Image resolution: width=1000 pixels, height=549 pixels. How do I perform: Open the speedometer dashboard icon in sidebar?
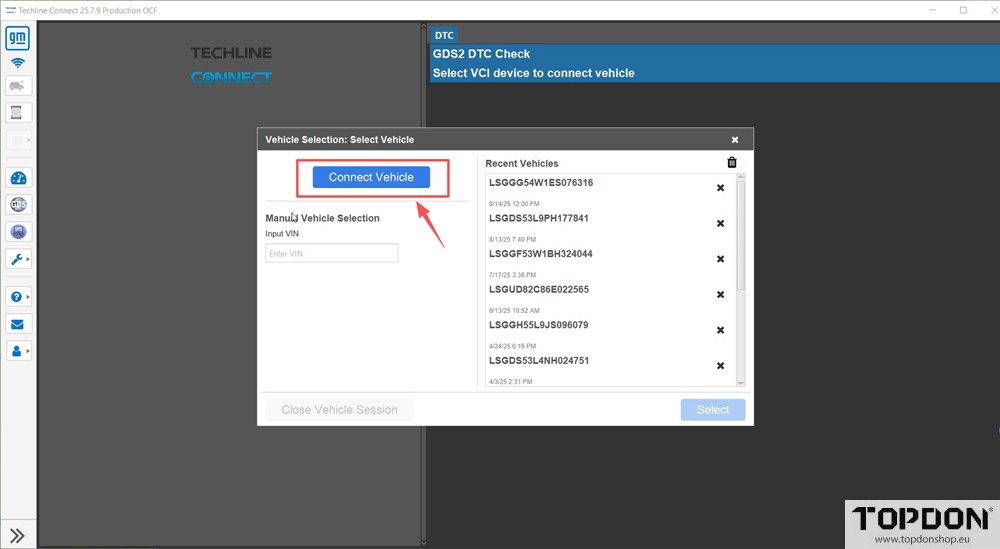18,178
